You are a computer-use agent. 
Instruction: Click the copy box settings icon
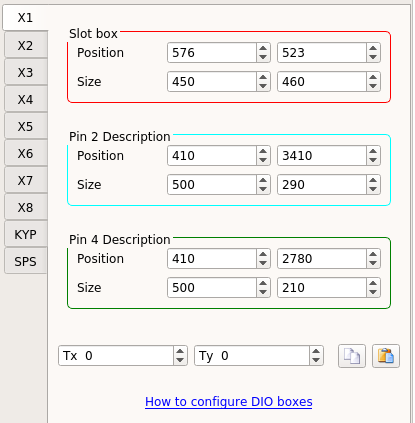pyautogui.click(x=352, y=356)
